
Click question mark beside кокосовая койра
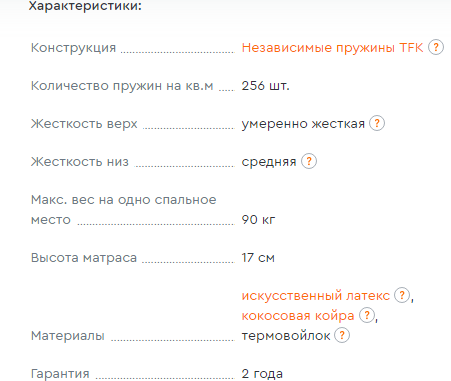[367, 315]
